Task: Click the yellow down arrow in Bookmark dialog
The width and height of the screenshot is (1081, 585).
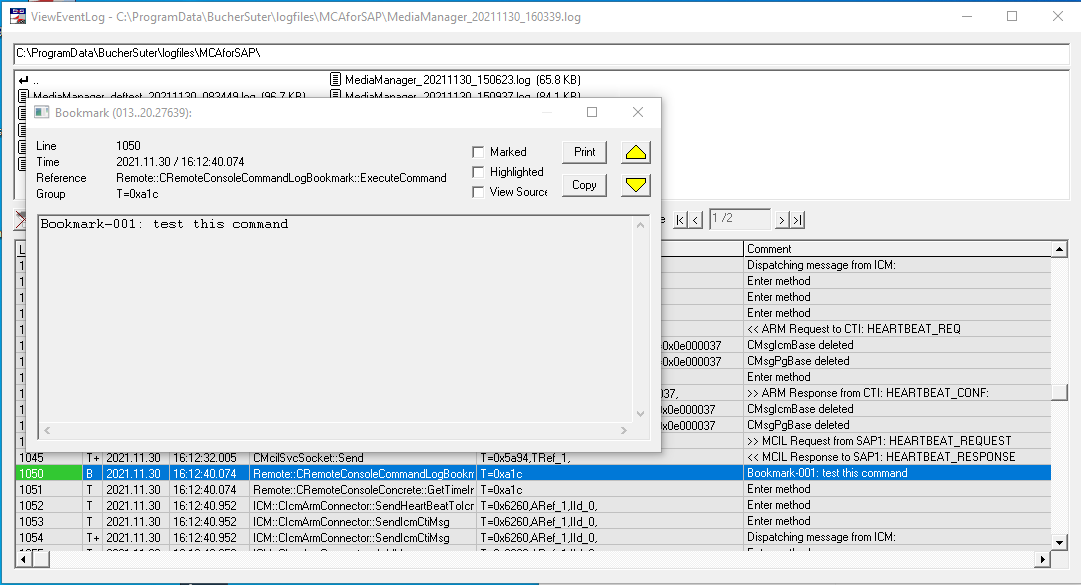Action: (x=636, y=185)
